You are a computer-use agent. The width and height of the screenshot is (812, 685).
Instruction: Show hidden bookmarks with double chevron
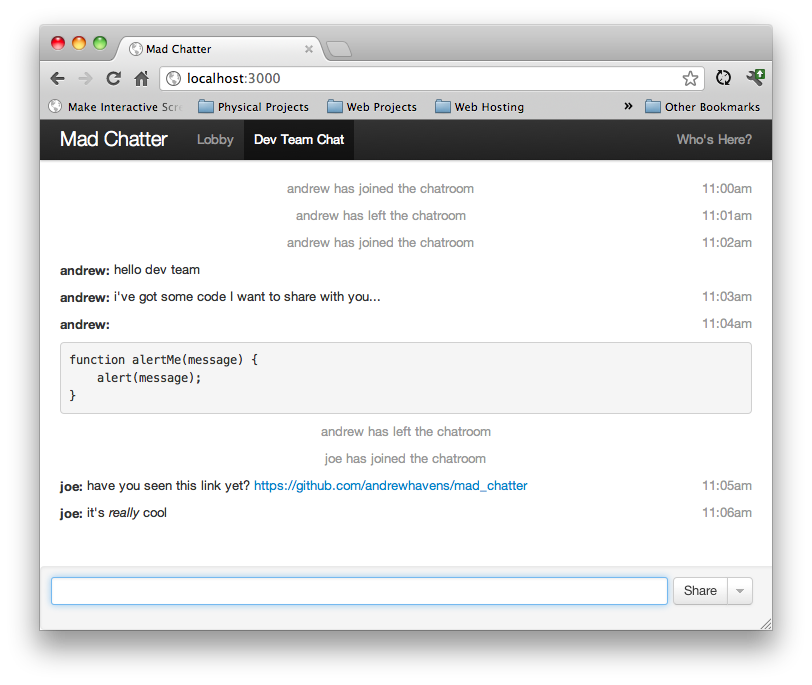coord(628,106)
